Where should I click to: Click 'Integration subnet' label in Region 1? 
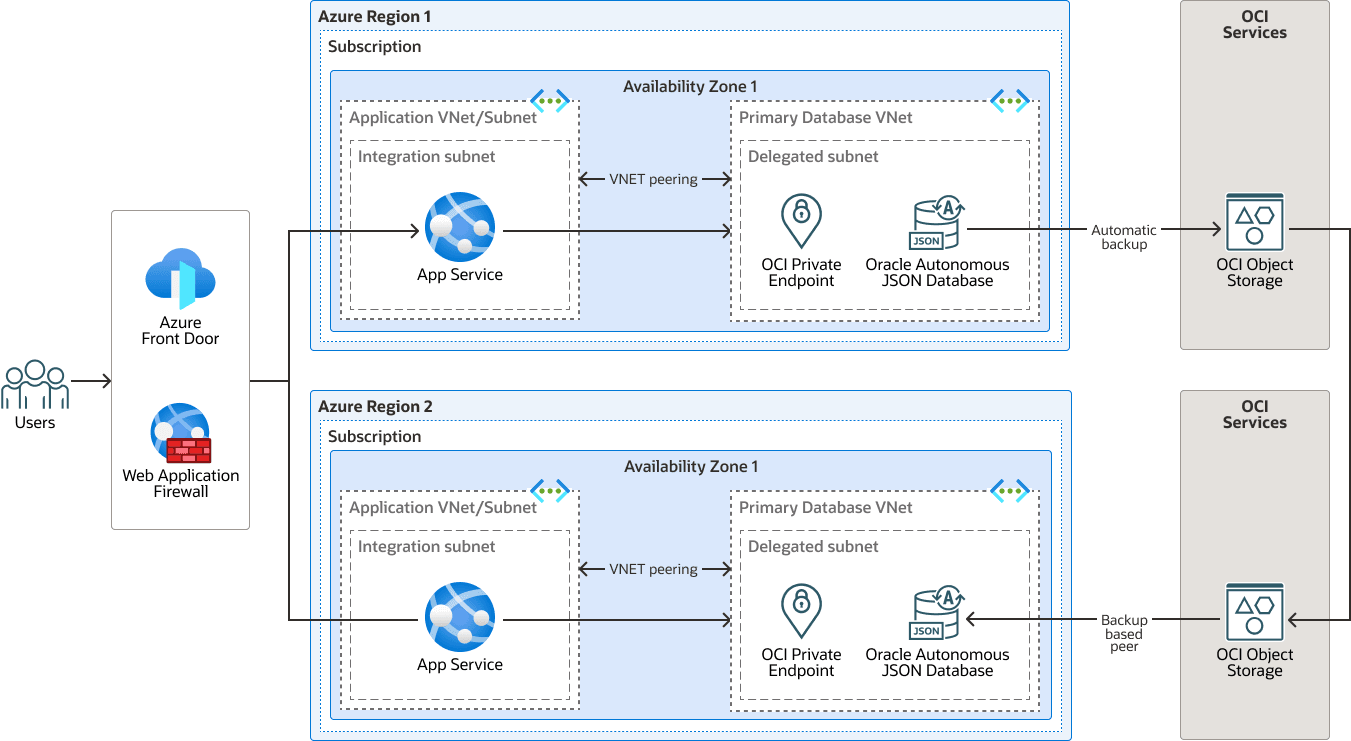[x=427, y=157]
